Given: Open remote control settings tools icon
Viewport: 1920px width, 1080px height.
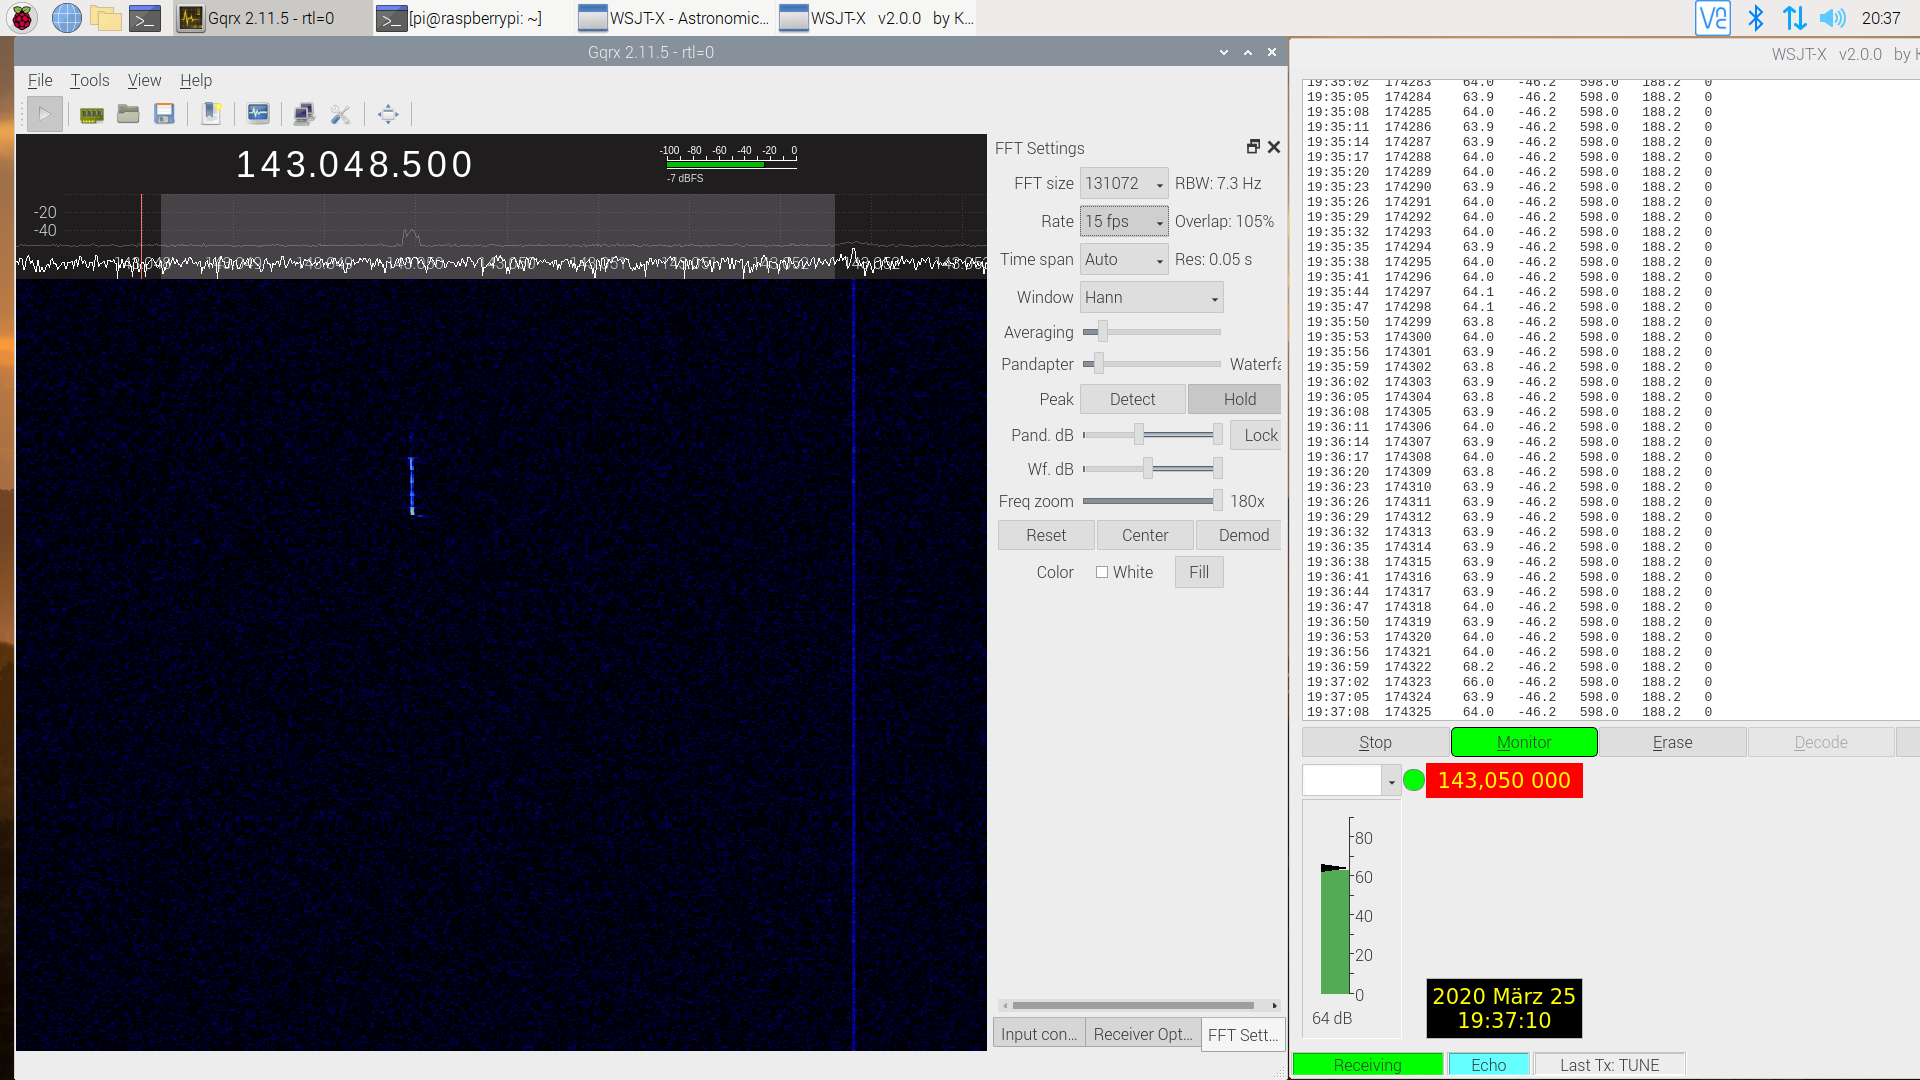Looking at the screenshot, I should pyautogui.click(x=341, y=114).
